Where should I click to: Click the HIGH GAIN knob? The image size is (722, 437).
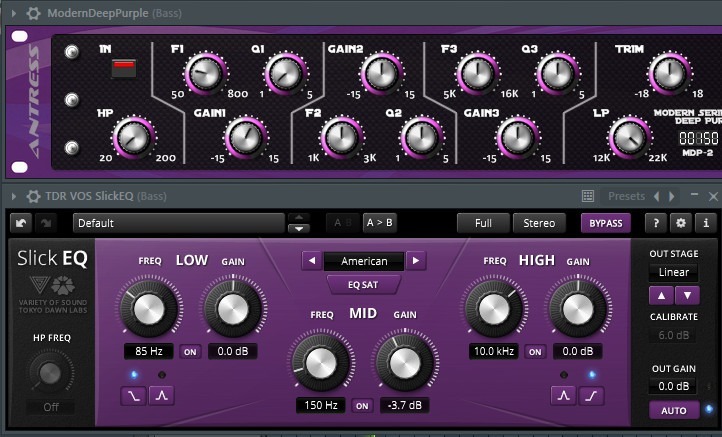click(578, 309)
